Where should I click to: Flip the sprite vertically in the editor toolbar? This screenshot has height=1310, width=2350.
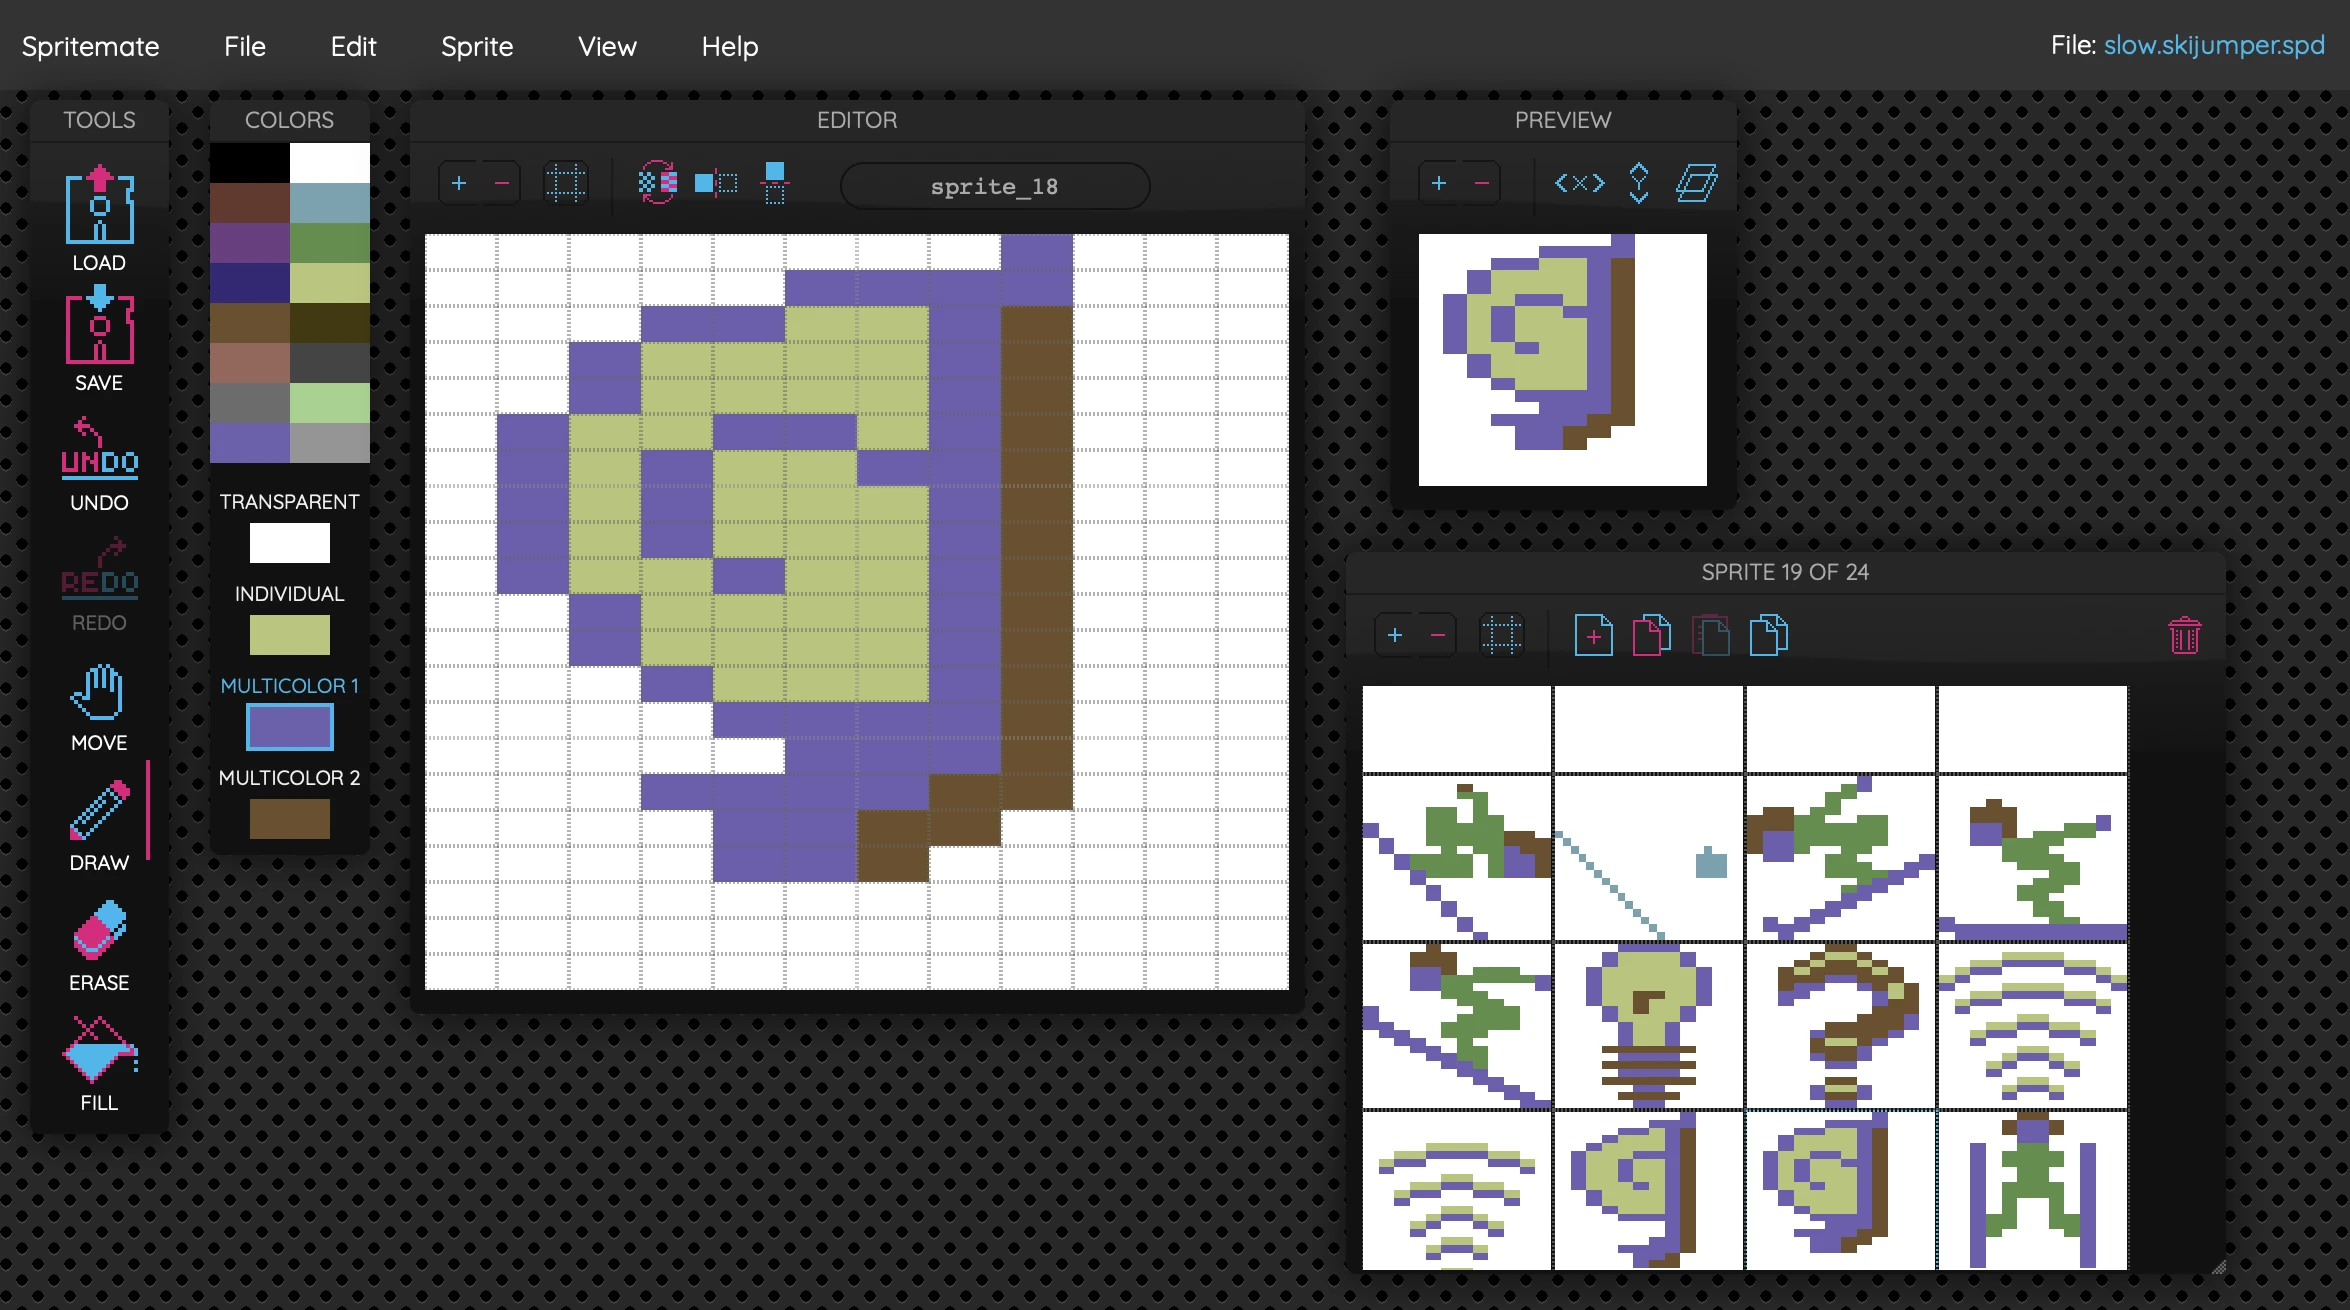coord(775,183)
